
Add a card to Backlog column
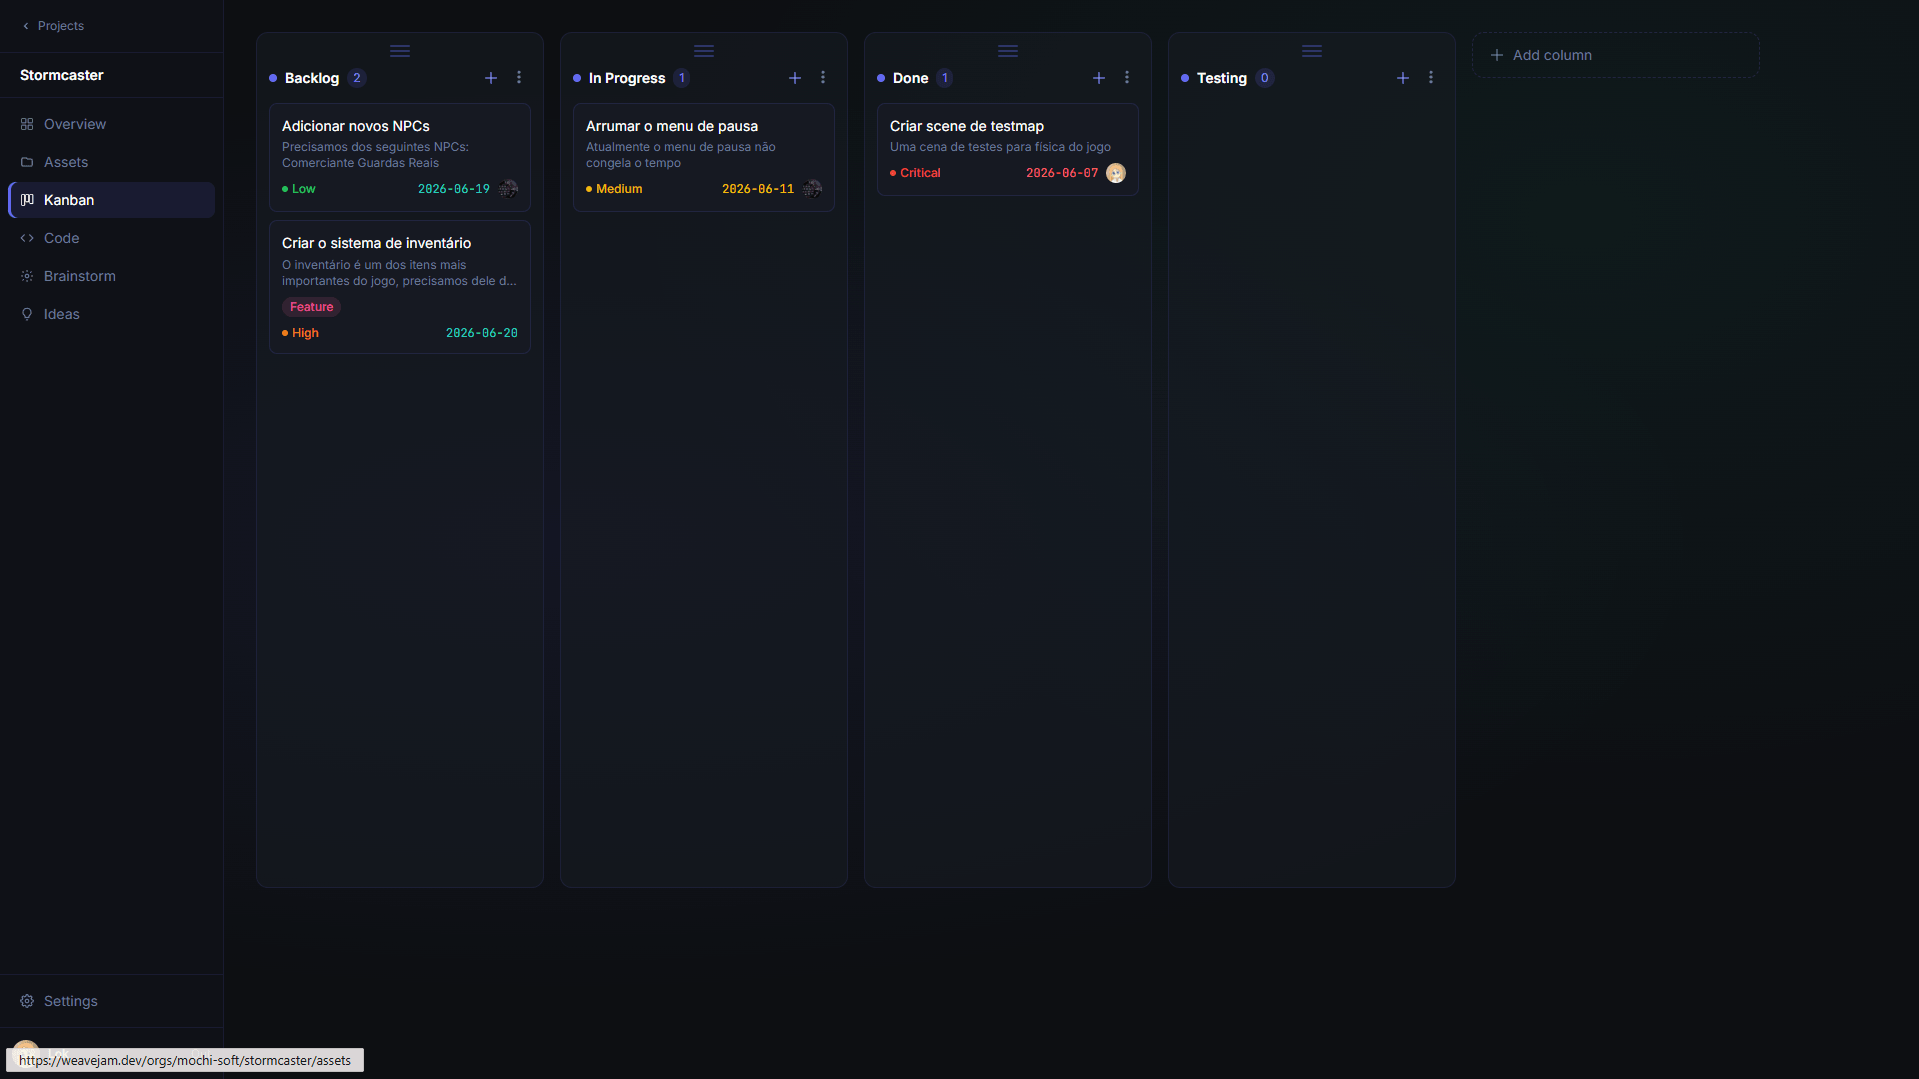click(x=491, y=78)
